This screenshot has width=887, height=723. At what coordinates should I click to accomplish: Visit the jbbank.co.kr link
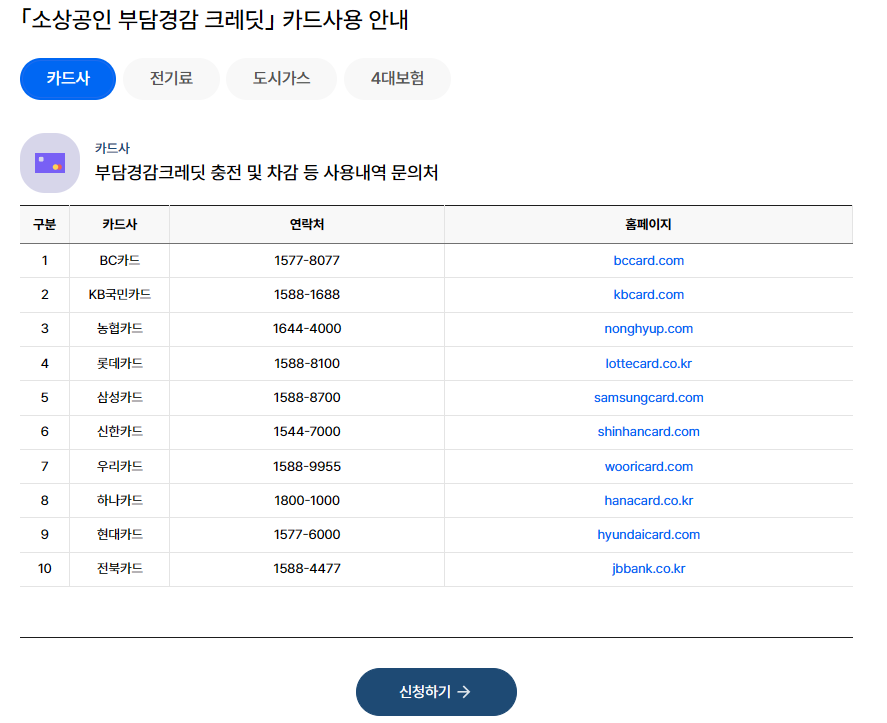[x=648, y=569]
